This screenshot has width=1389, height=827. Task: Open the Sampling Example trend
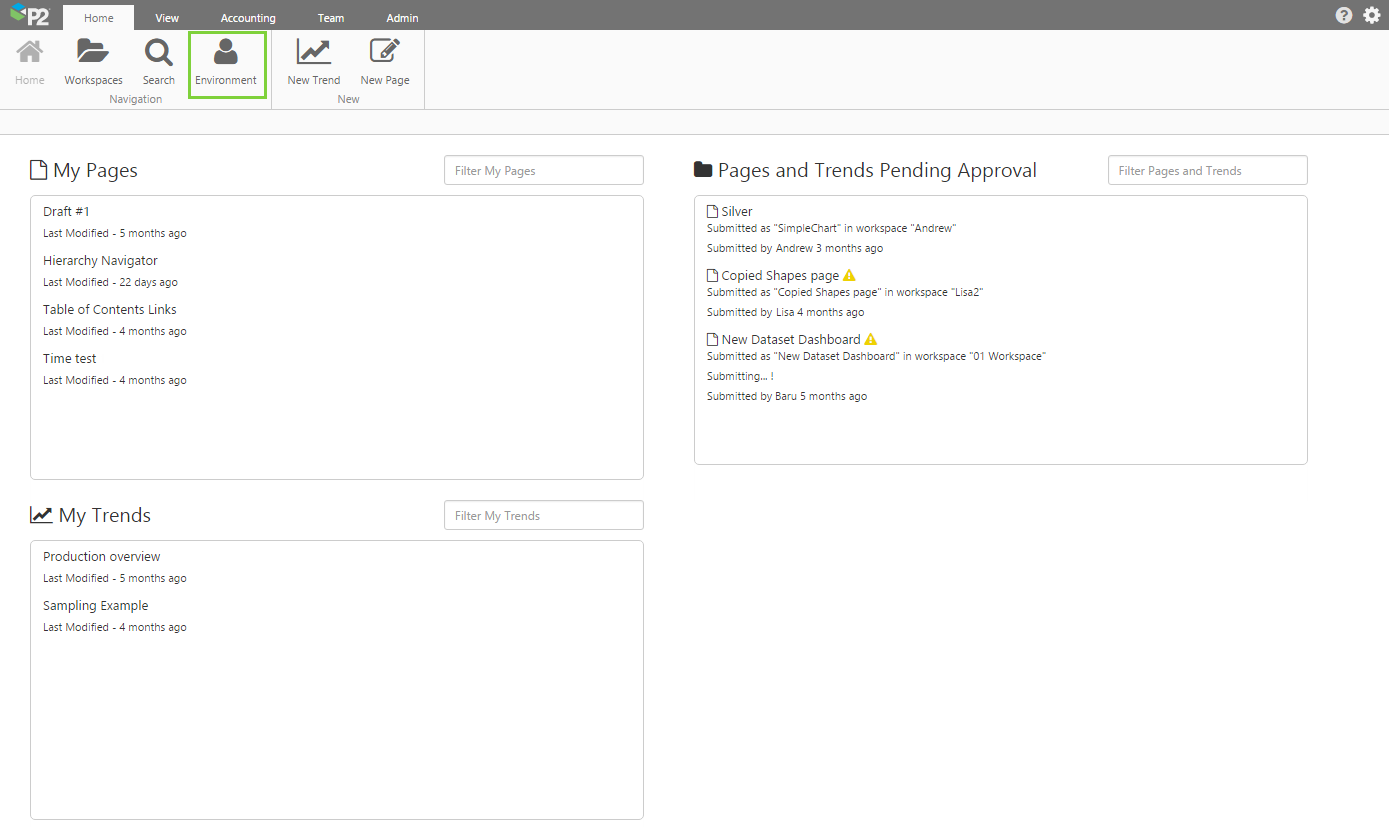pyautogui.click(x=96, y=606)
